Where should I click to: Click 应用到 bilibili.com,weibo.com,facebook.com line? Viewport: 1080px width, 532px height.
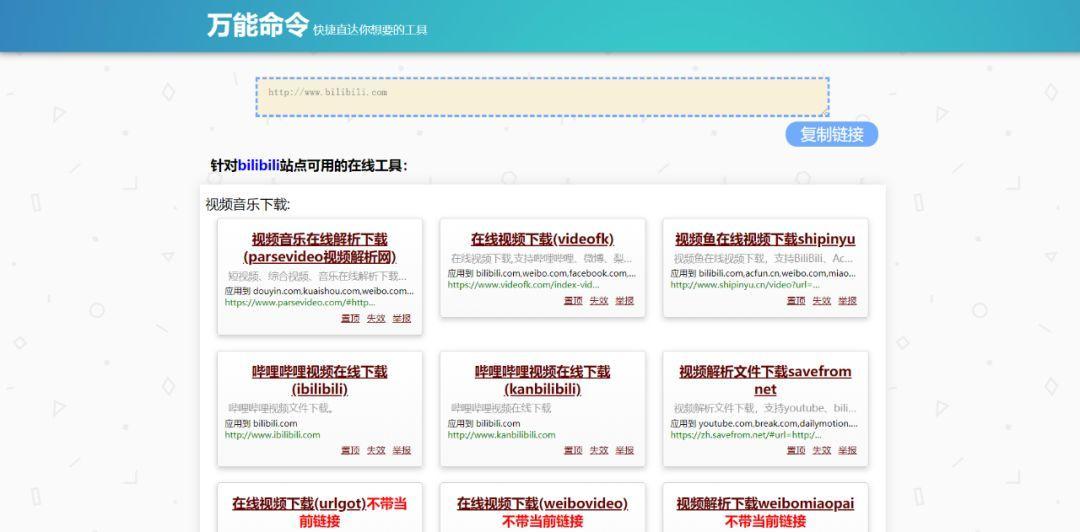pos(542,273)
